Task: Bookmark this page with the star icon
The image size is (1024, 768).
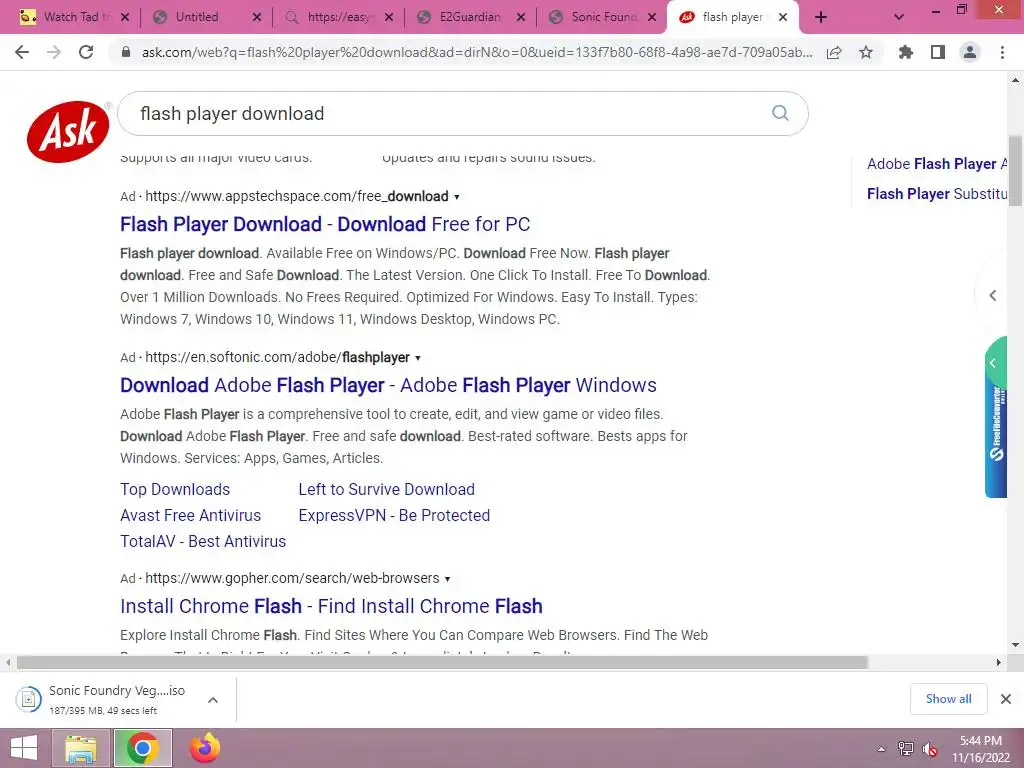Action: click(x=866, y=52)
